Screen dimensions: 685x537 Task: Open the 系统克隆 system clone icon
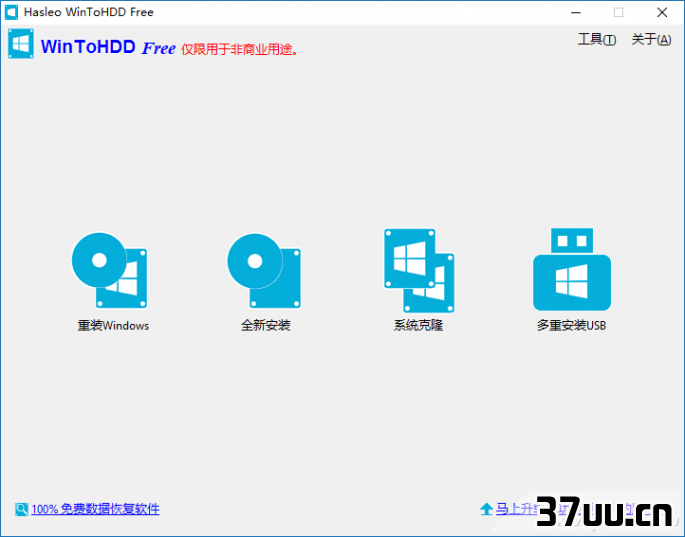click(x=419, y=270)
